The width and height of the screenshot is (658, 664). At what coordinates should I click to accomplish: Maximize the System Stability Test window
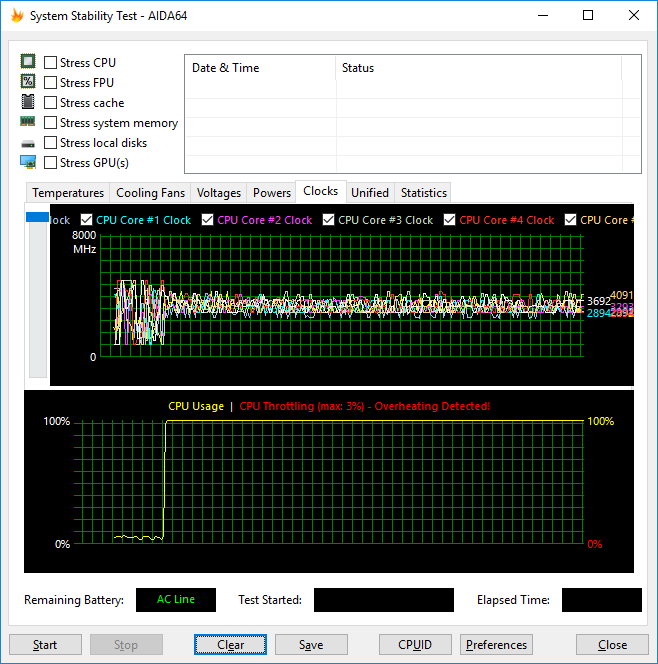(x=588, y=16)
